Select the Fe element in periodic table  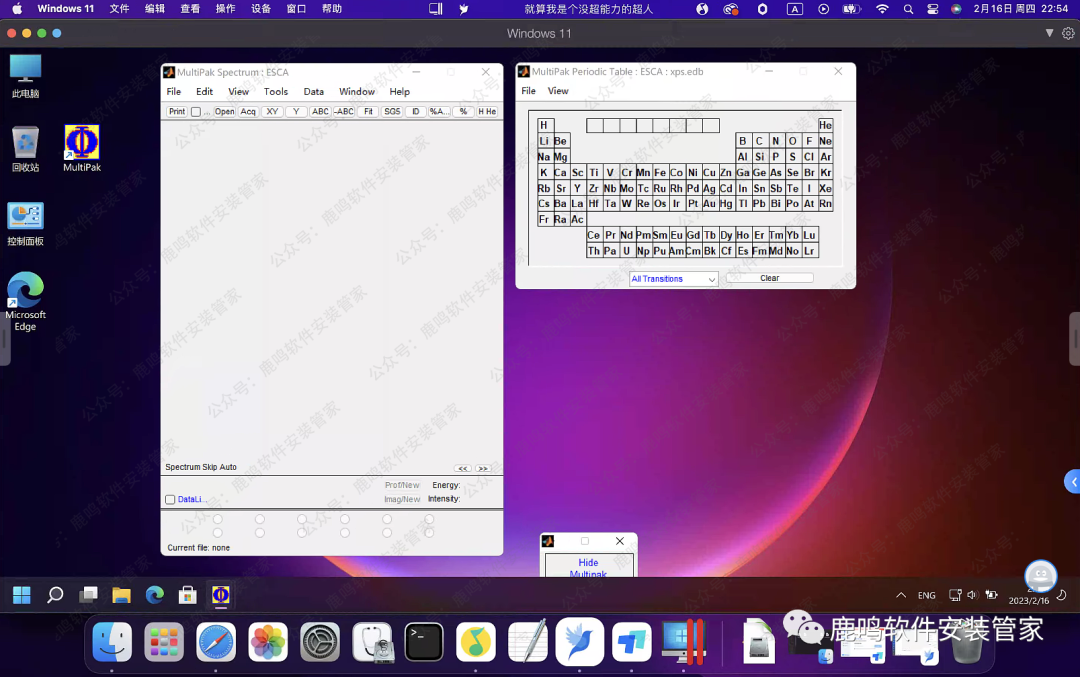click(660, 173)
